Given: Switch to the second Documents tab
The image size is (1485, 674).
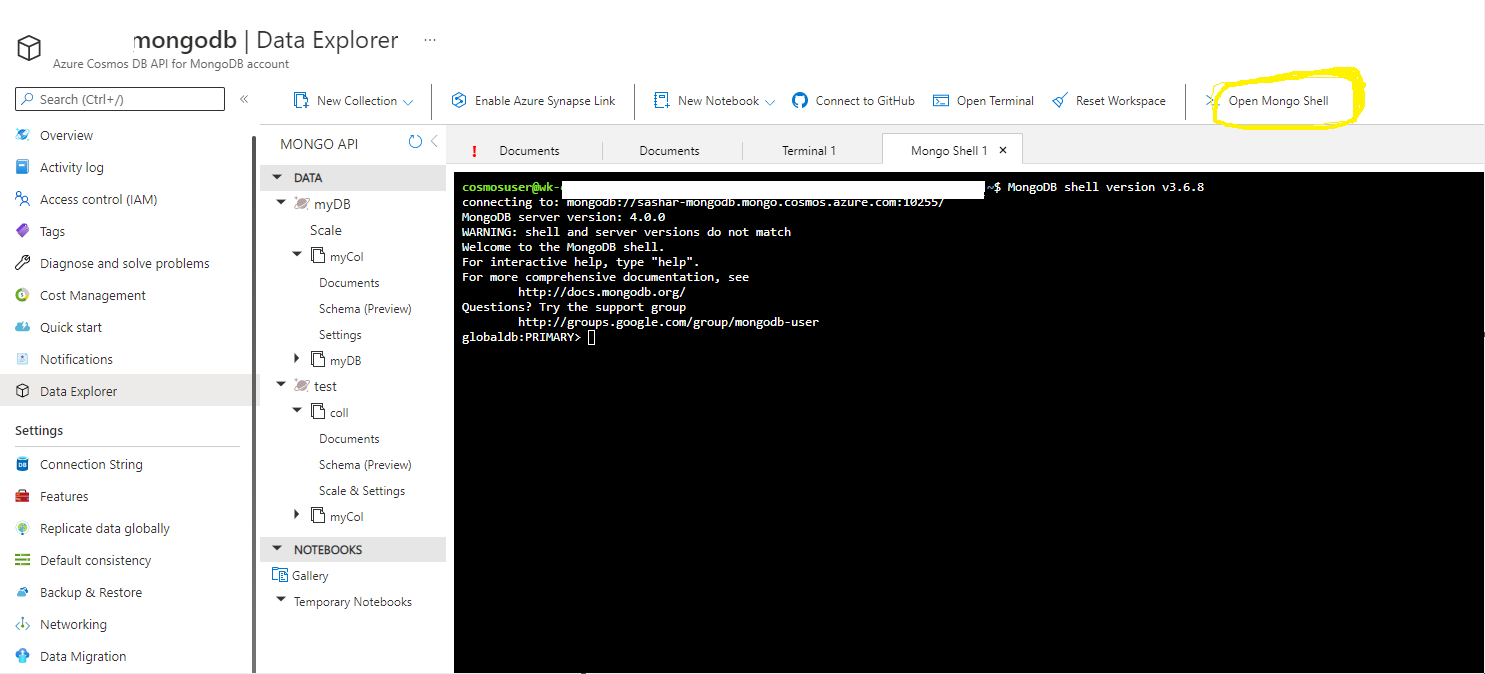Looking at the screenshot, I should pos(670,150).
